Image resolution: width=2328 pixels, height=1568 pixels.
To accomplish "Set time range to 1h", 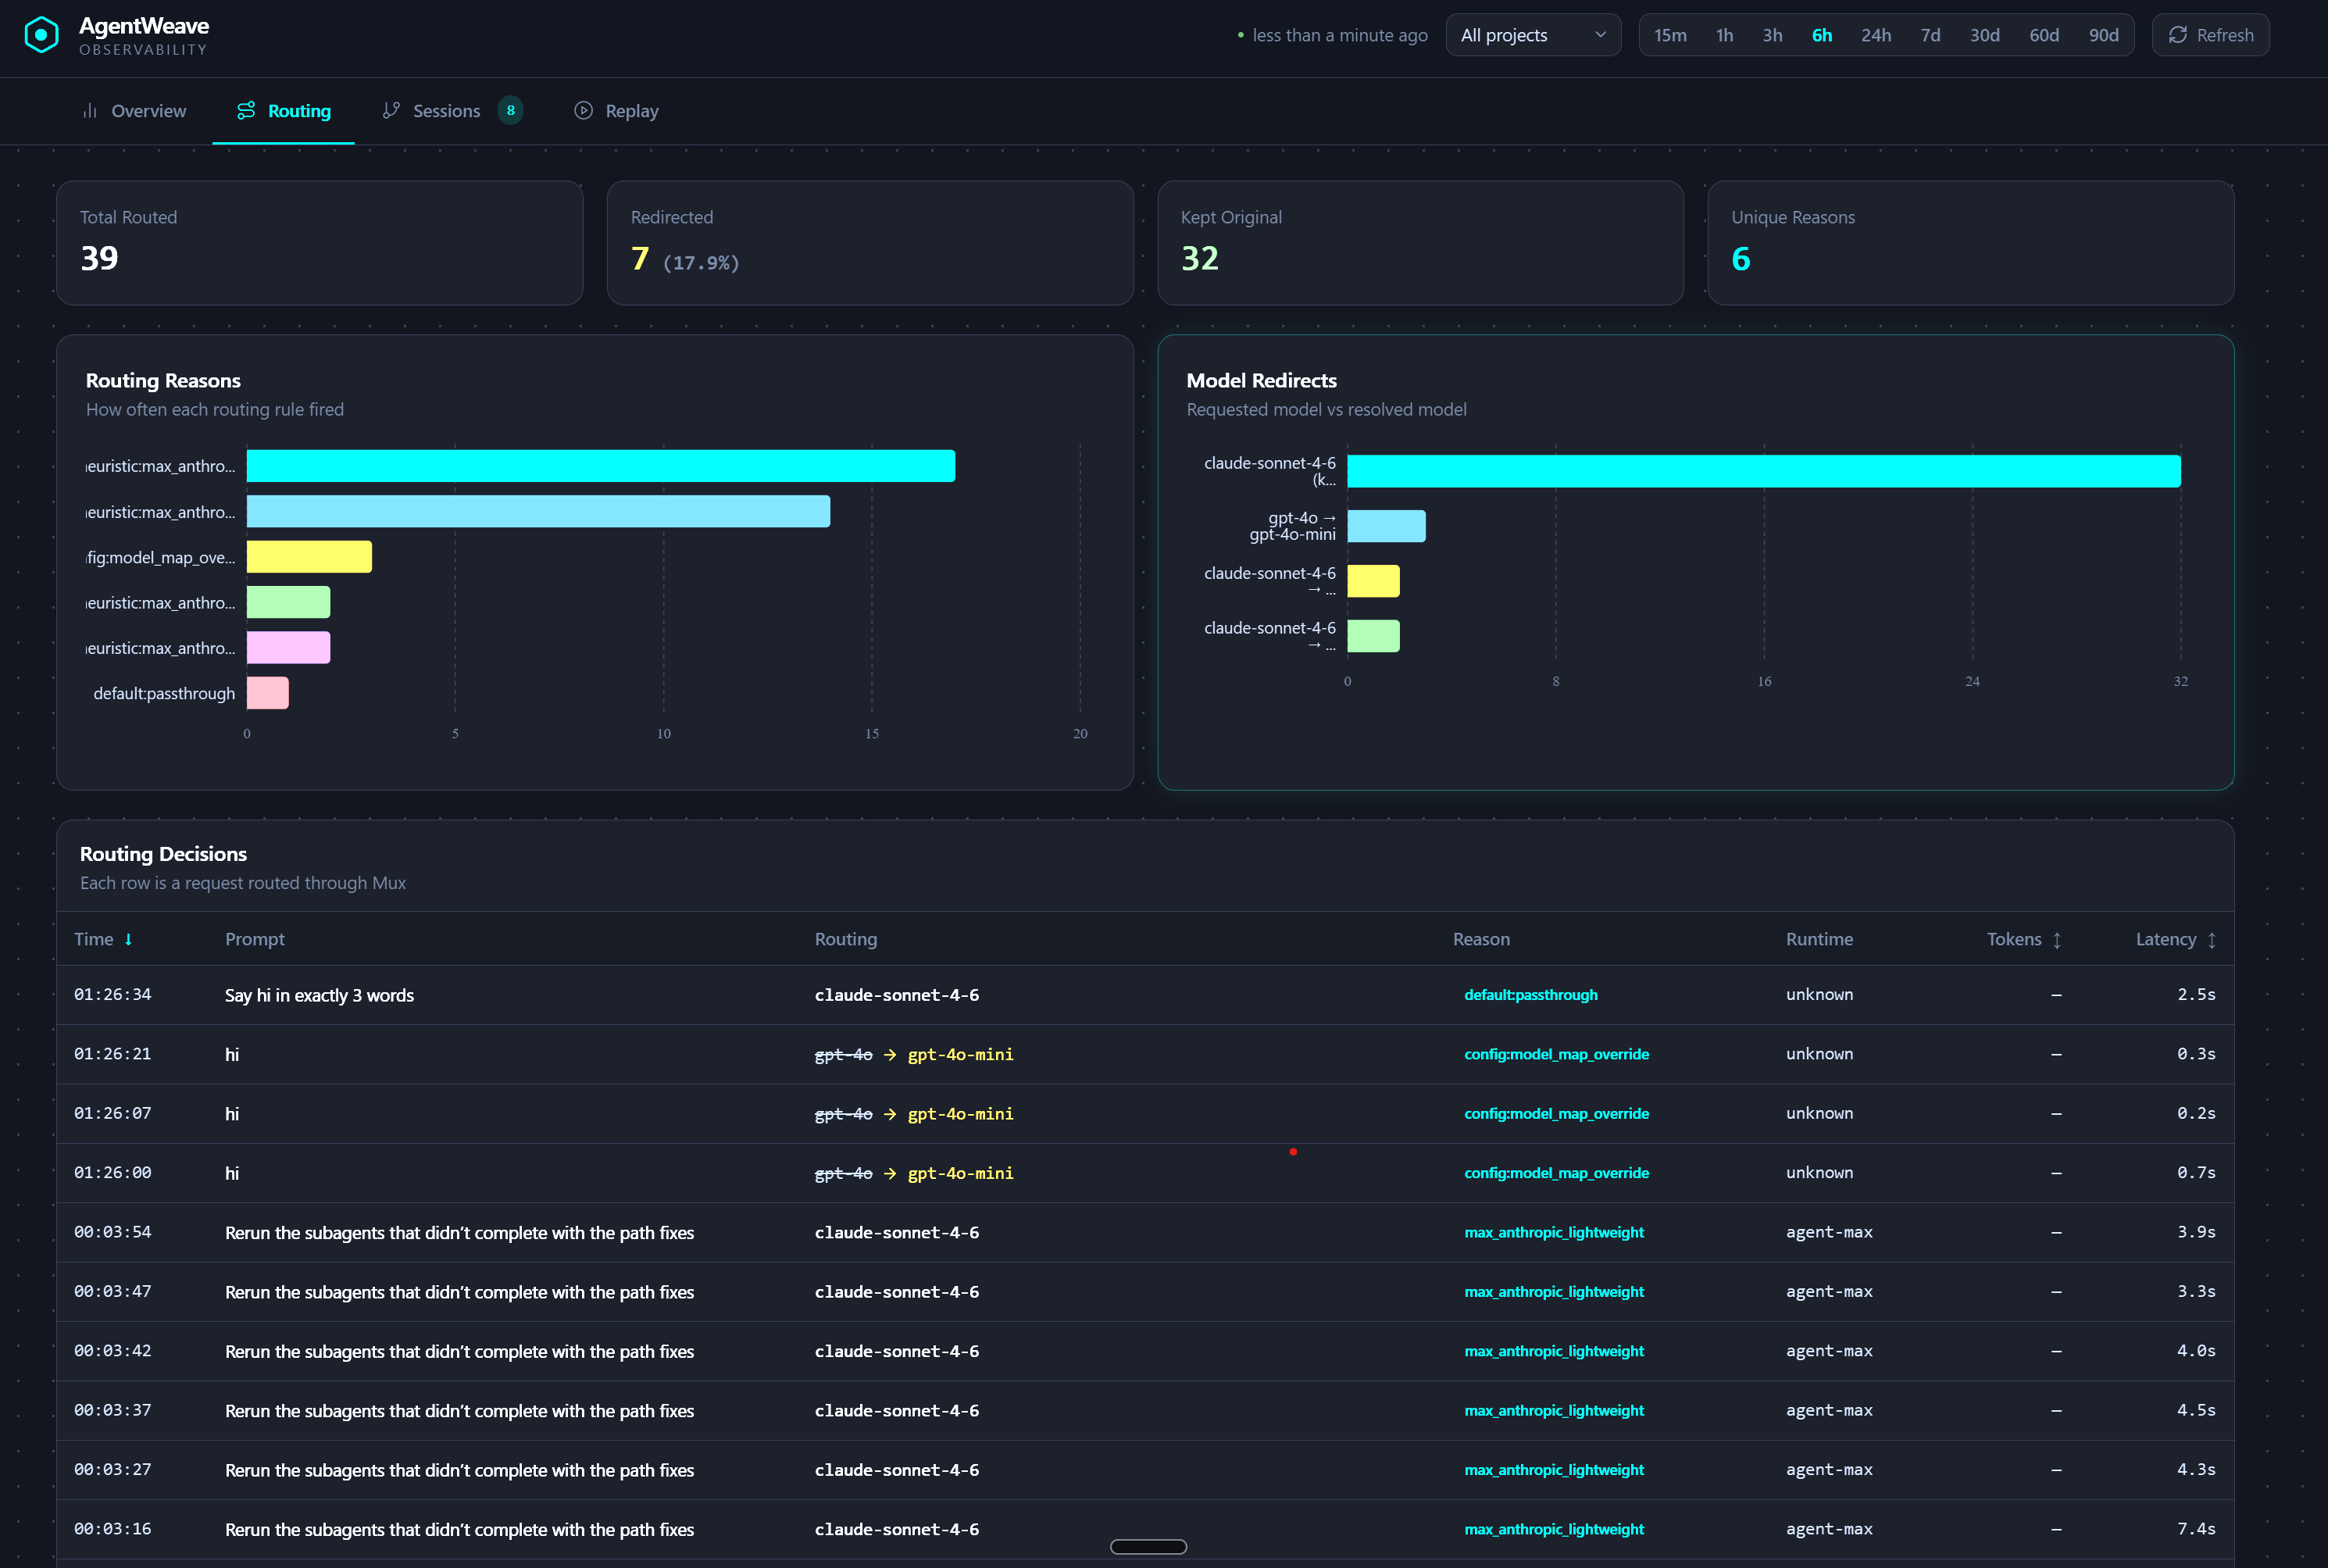I will 1725,35.
